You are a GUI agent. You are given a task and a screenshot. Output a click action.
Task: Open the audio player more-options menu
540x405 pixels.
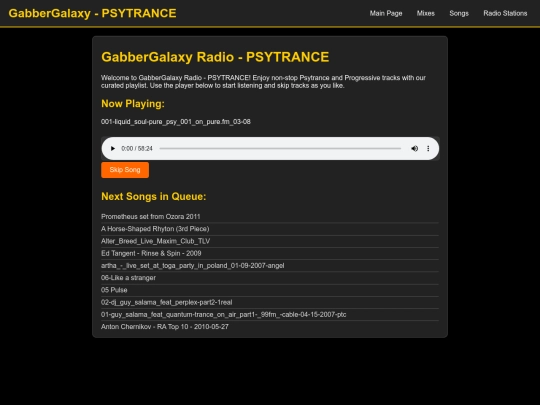tap(428, 148)
